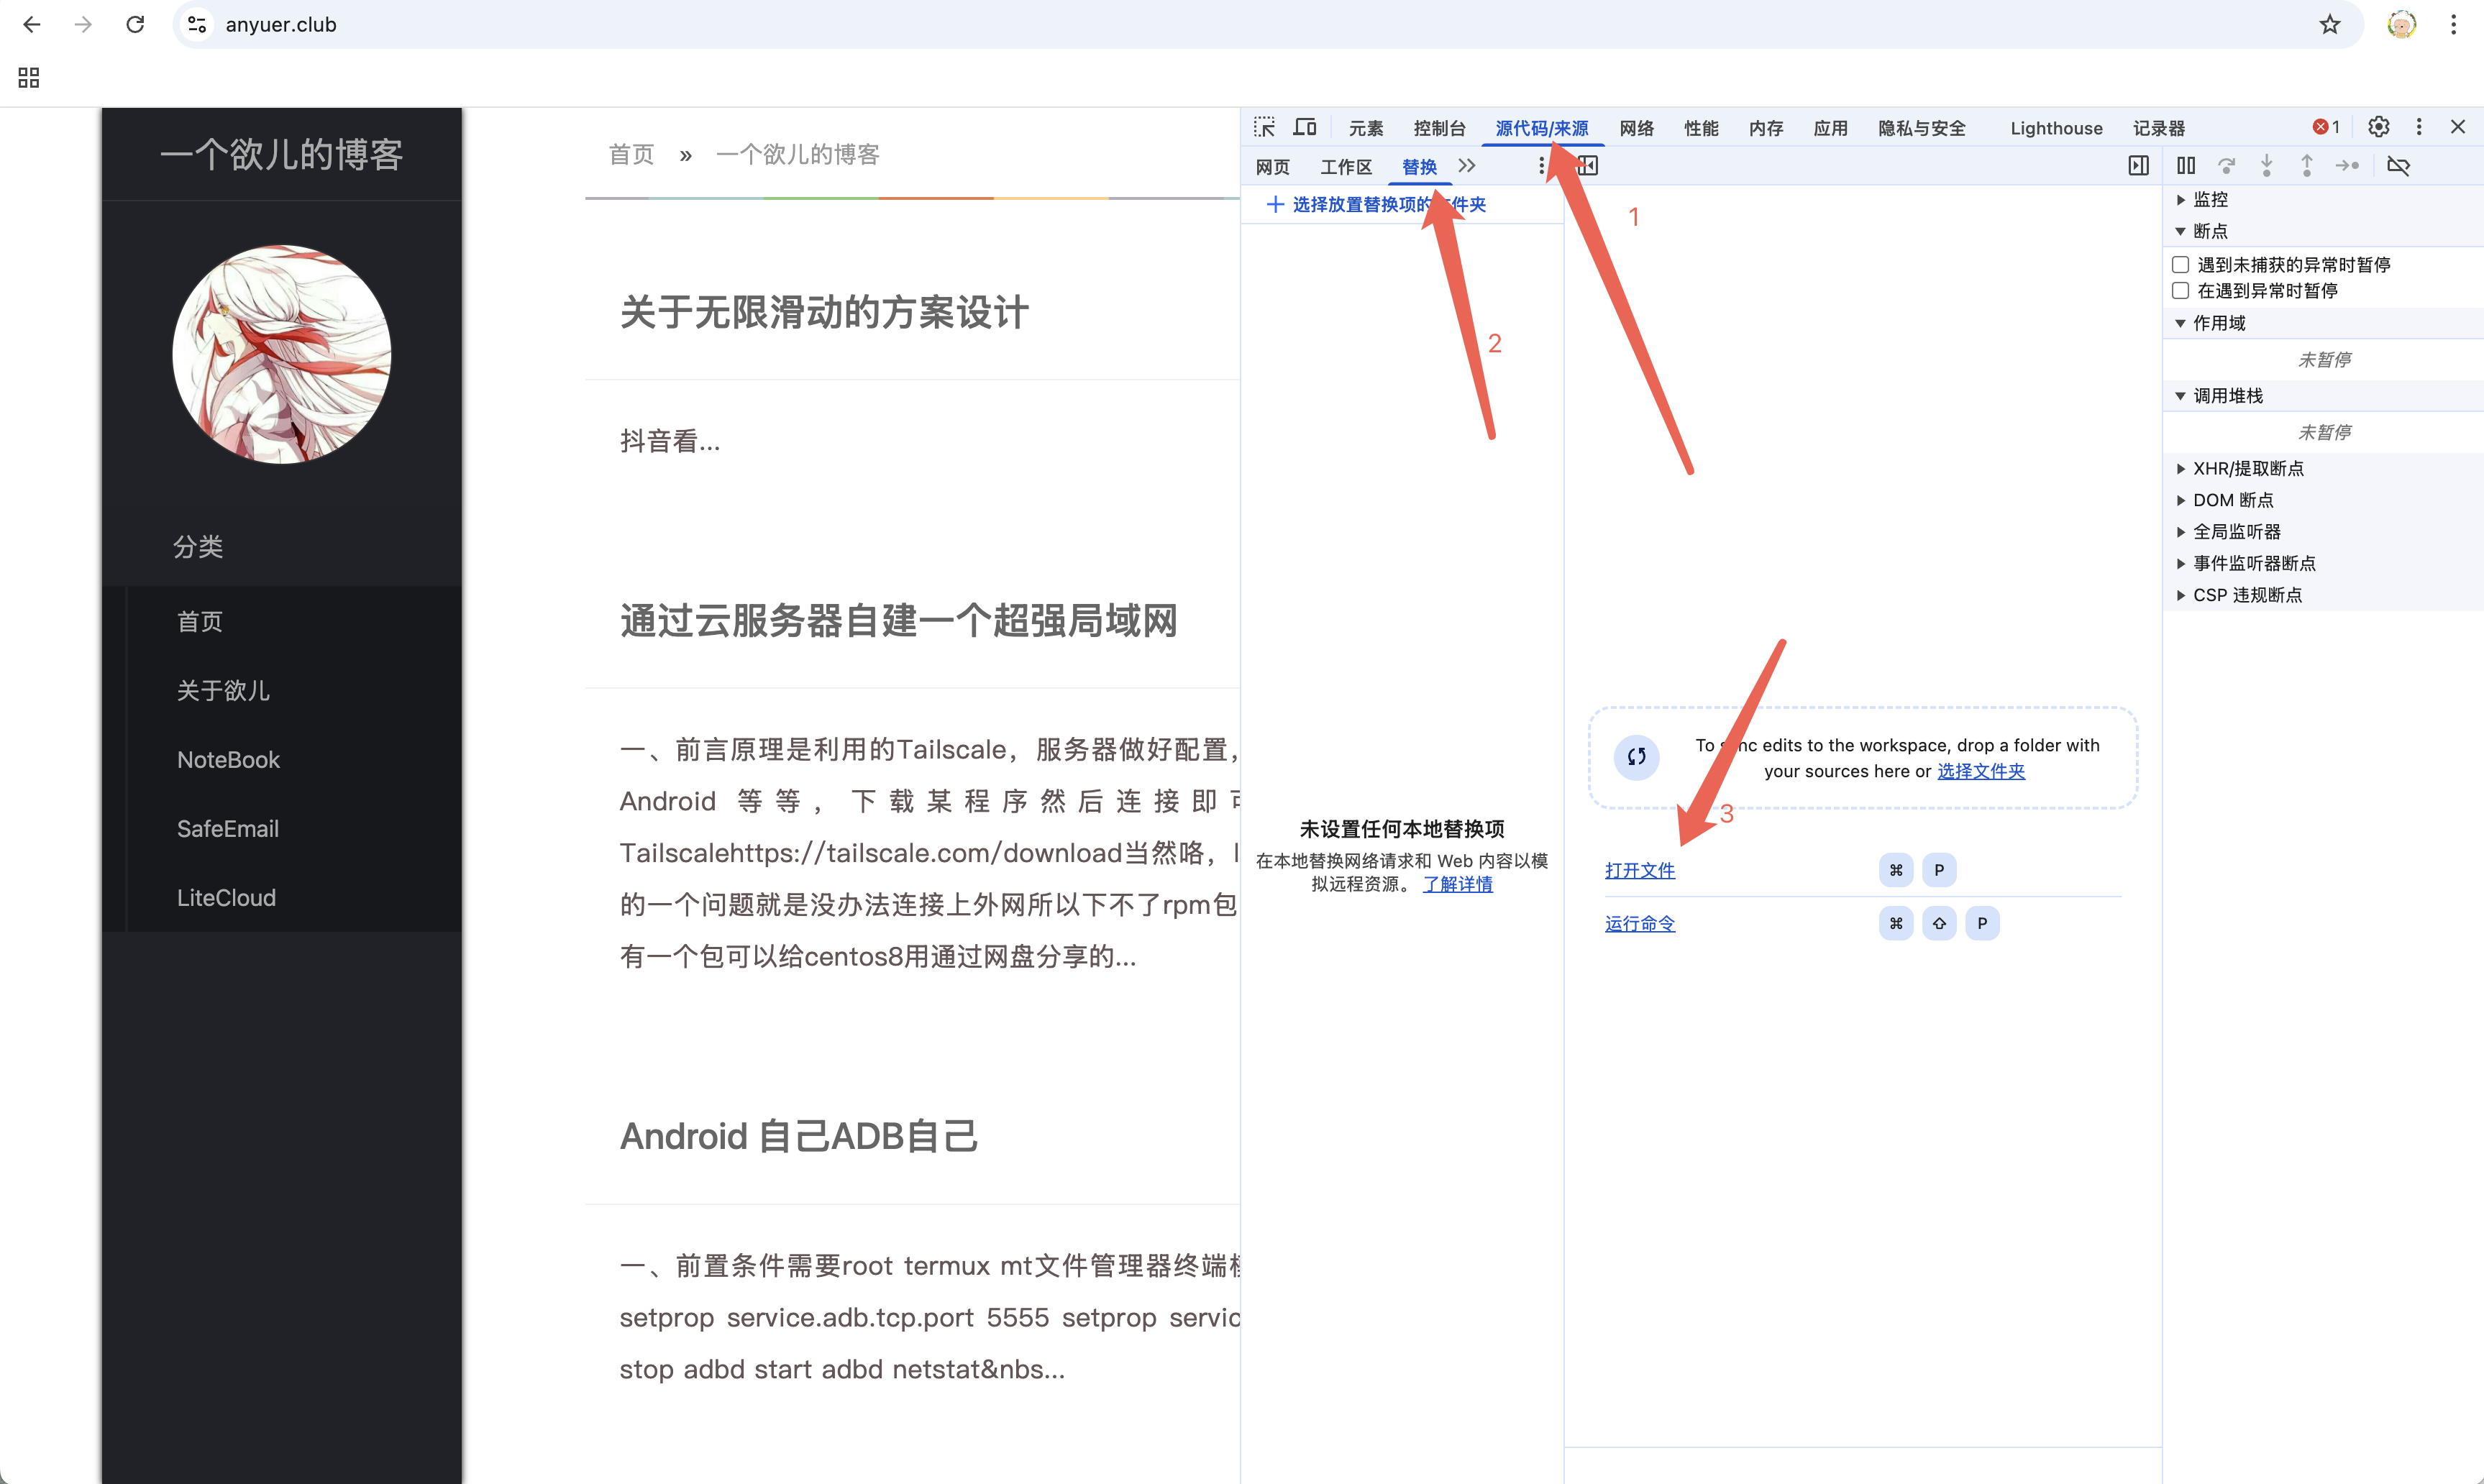Click deactivate breakpoints icon
The height and width of the screenshot is (1484, 2484).
[x=2398, y=166]
